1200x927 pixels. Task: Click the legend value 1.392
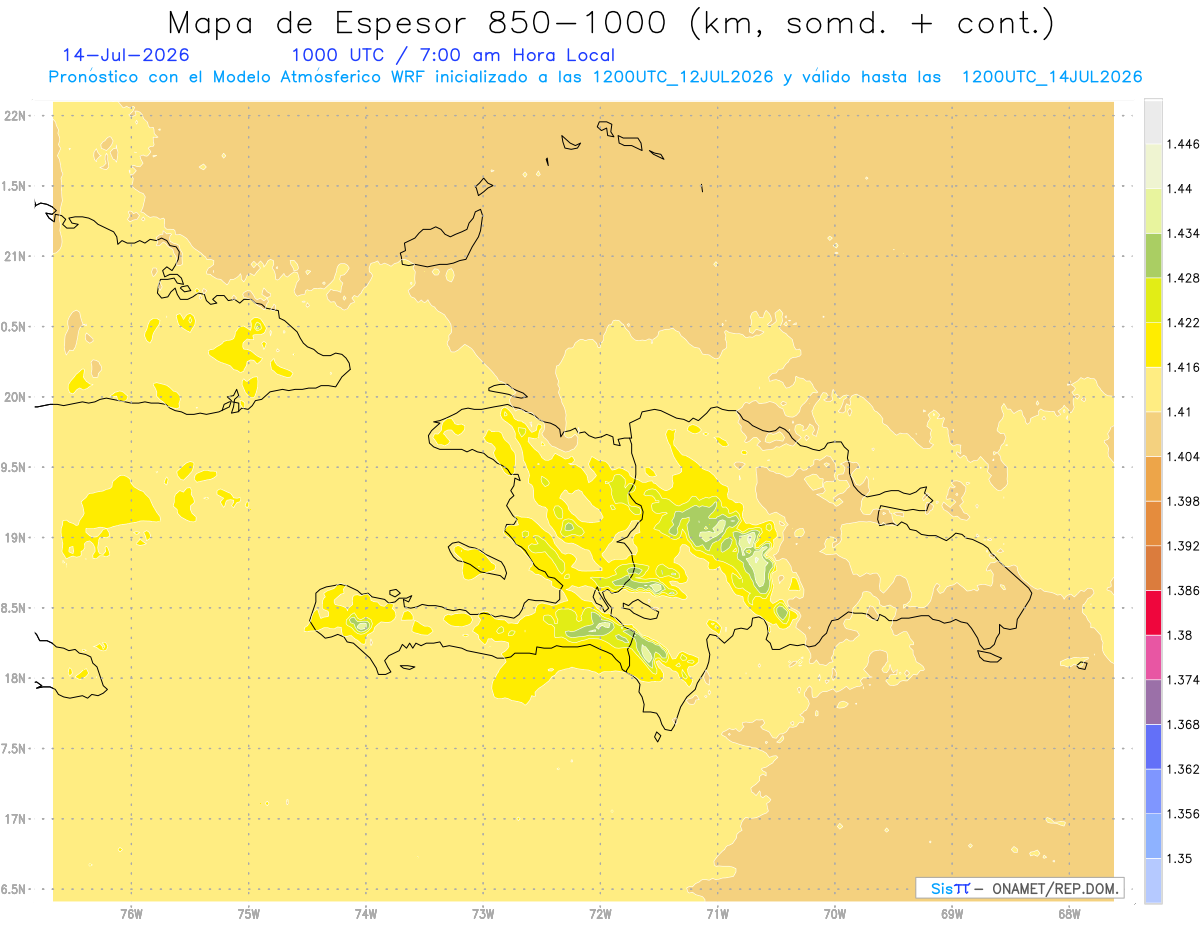pos(1183,546)
